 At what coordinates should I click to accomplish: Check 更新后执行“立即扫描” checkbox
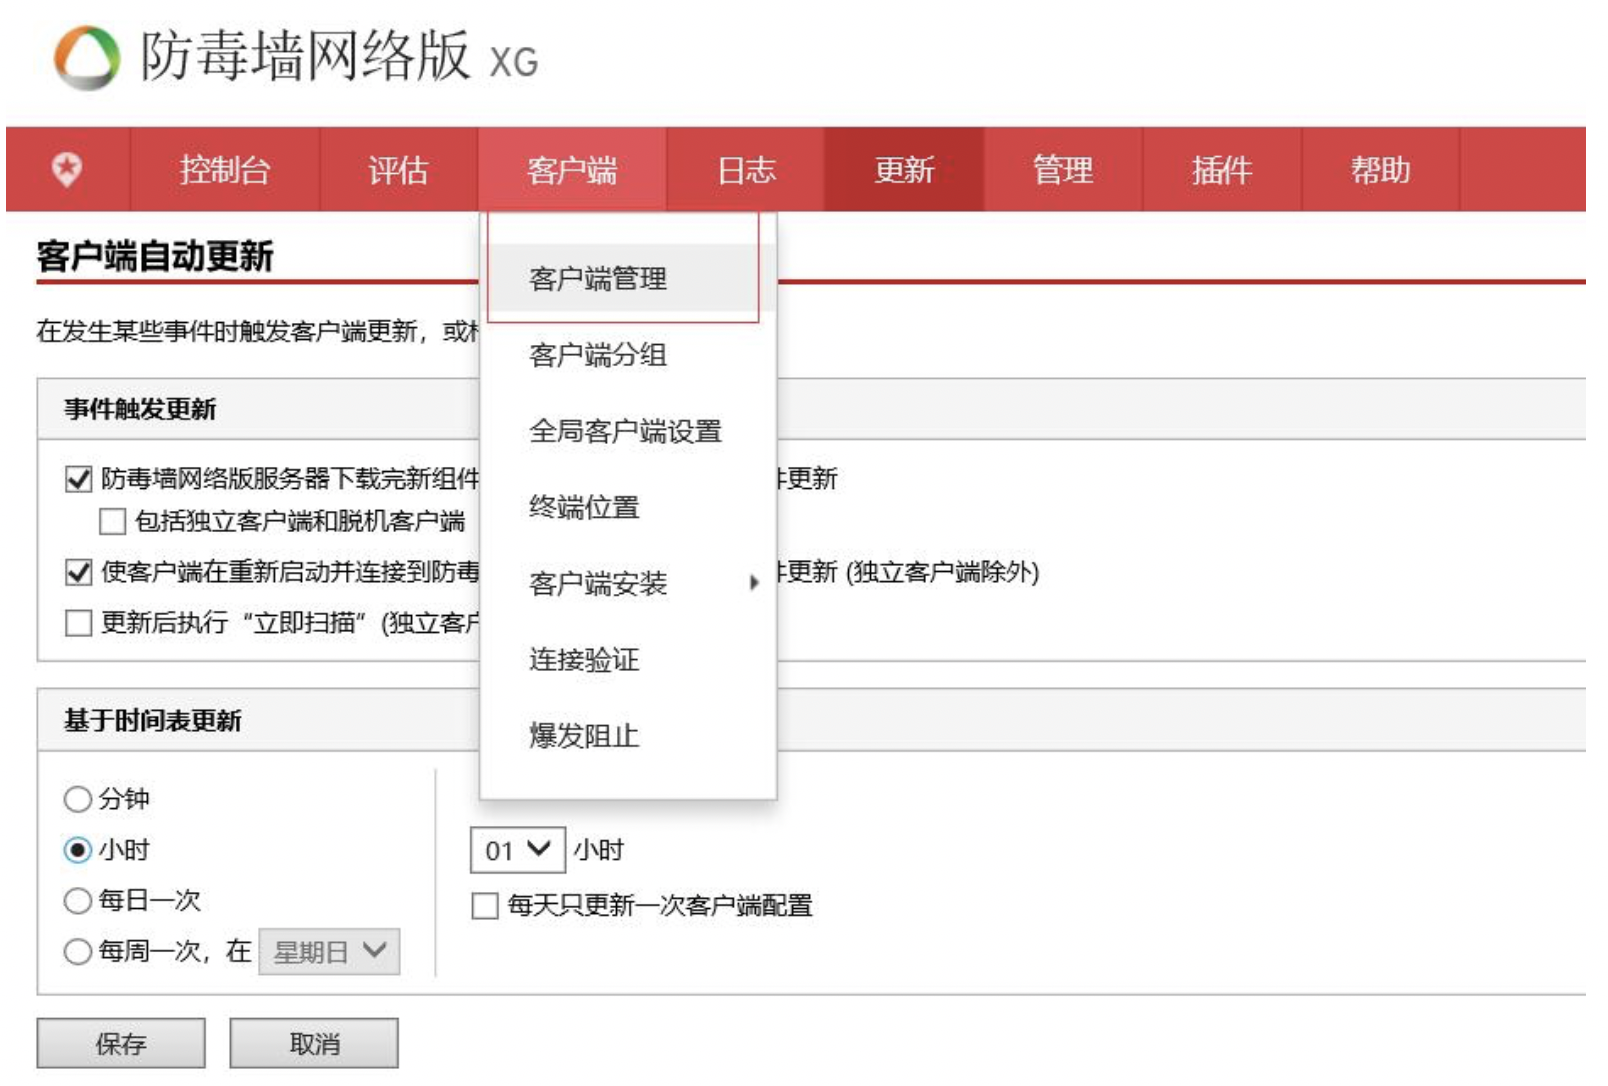tap(78, 623)
